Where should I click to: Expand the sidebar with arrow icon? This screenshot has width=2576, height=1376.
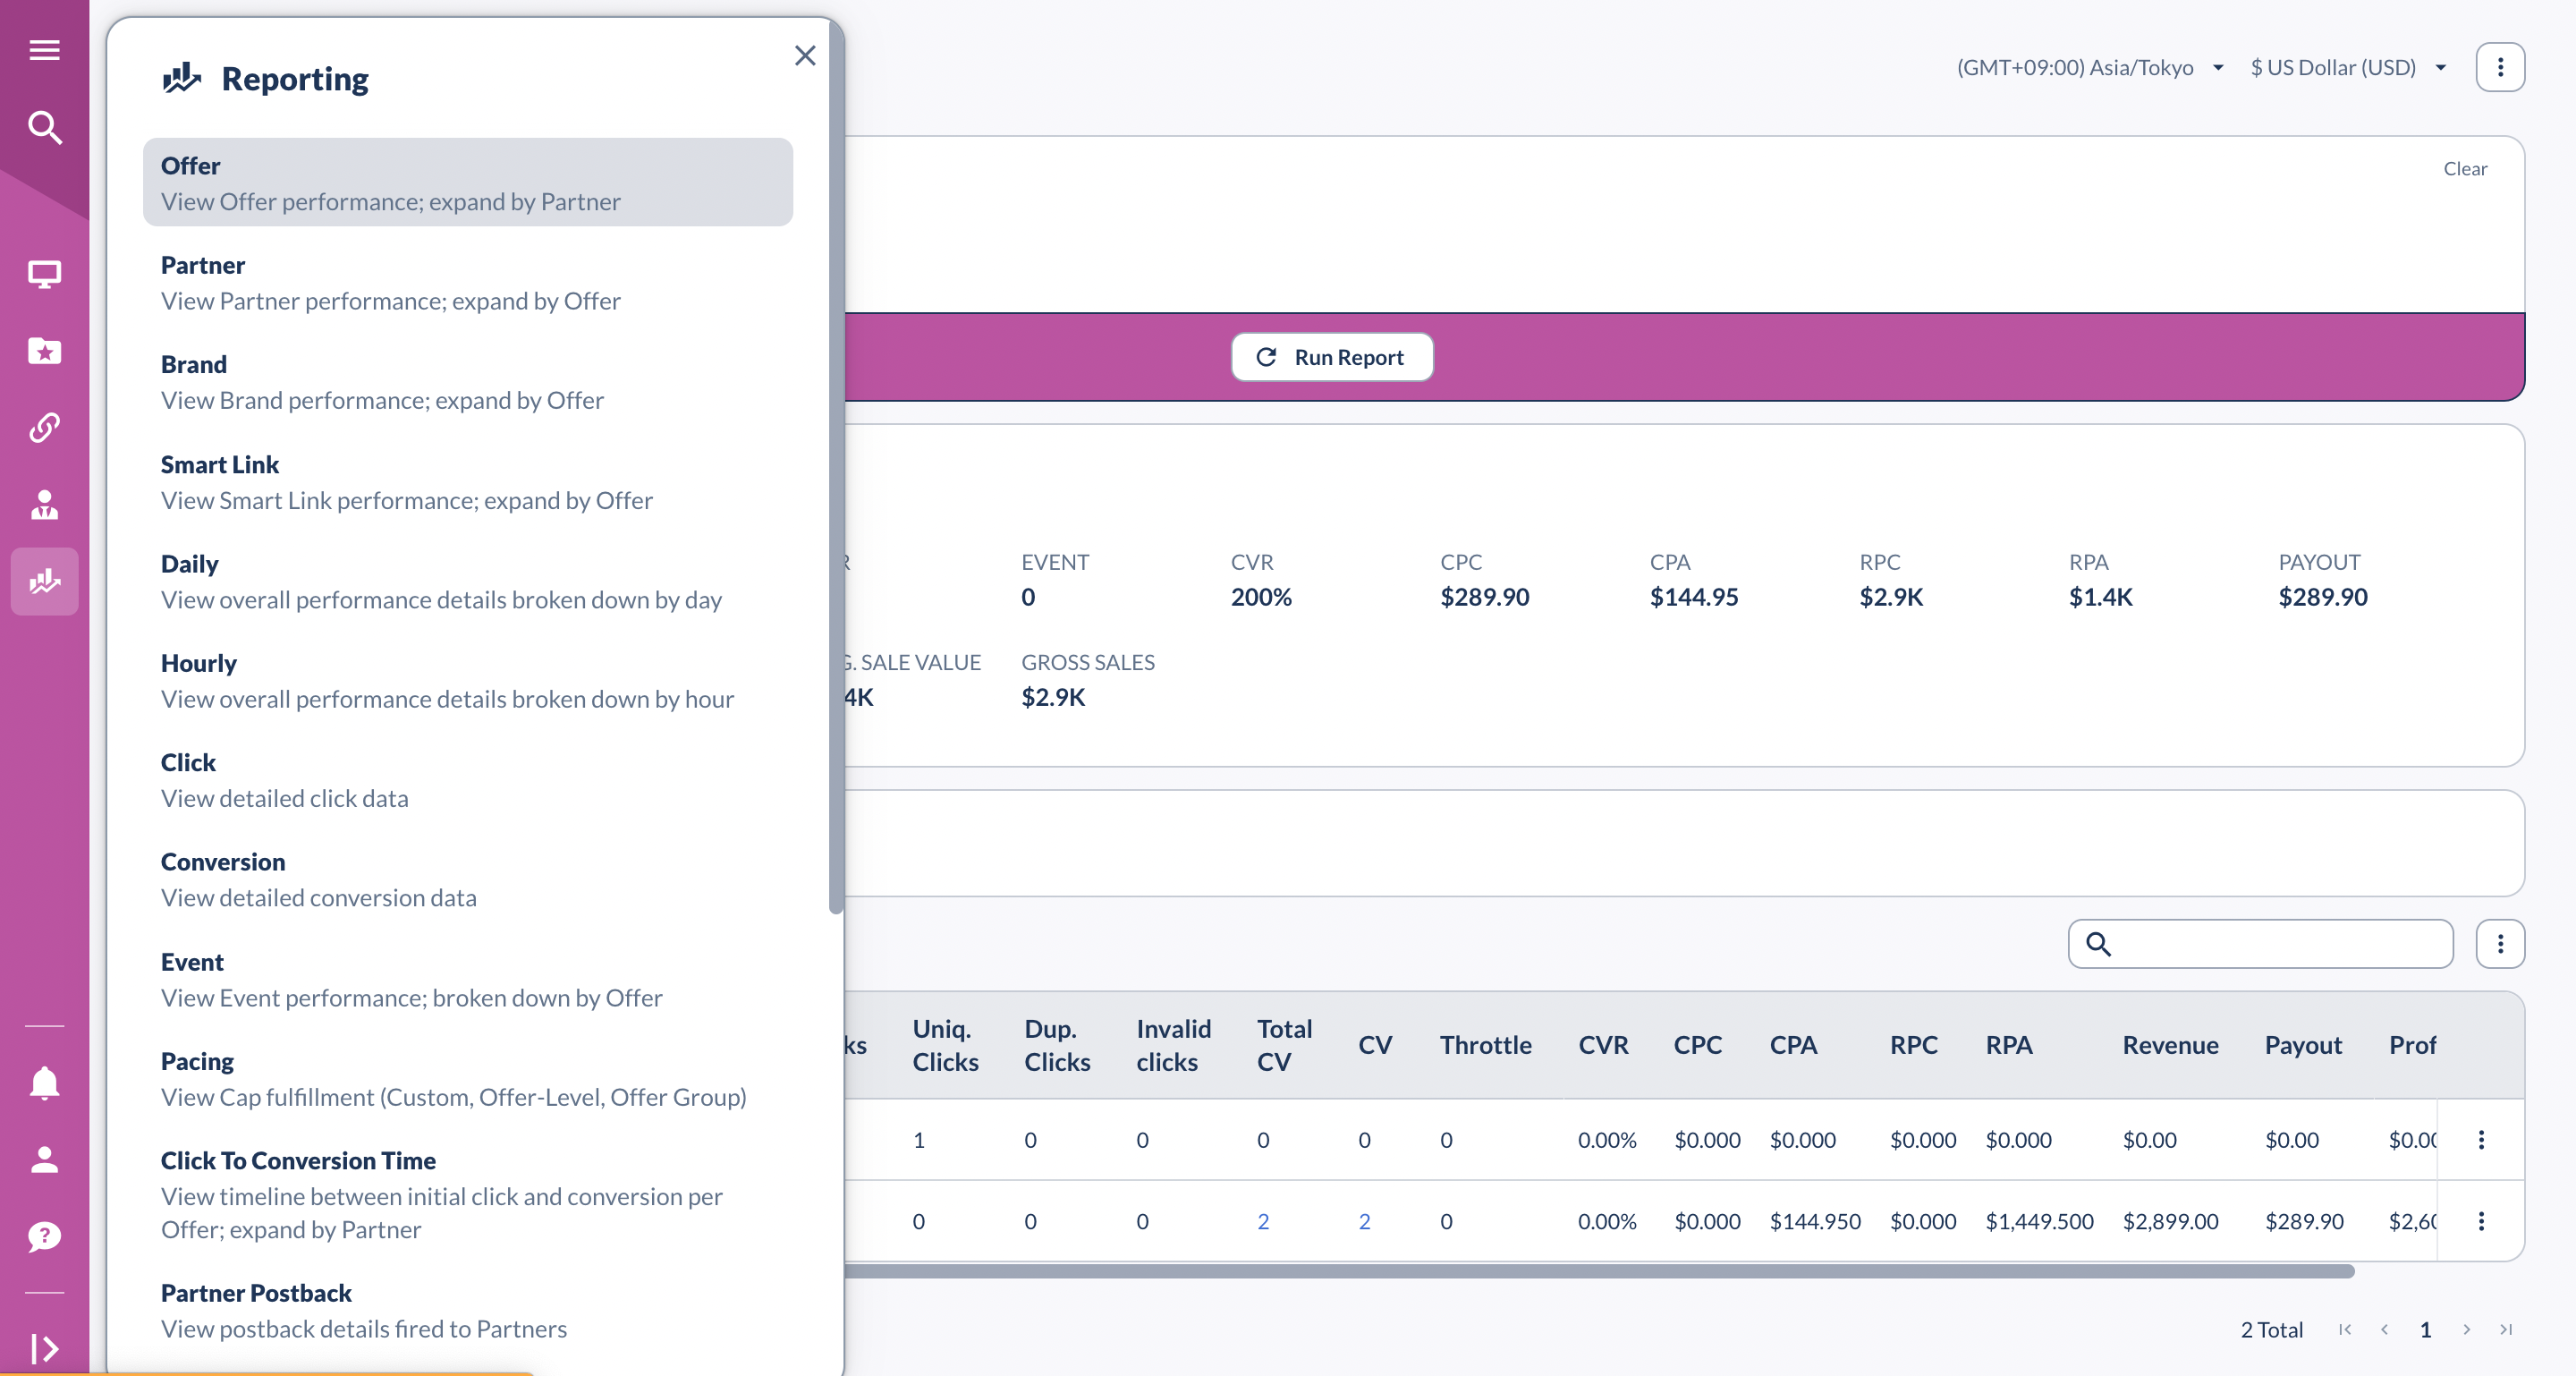click(x=44, y=1348)
